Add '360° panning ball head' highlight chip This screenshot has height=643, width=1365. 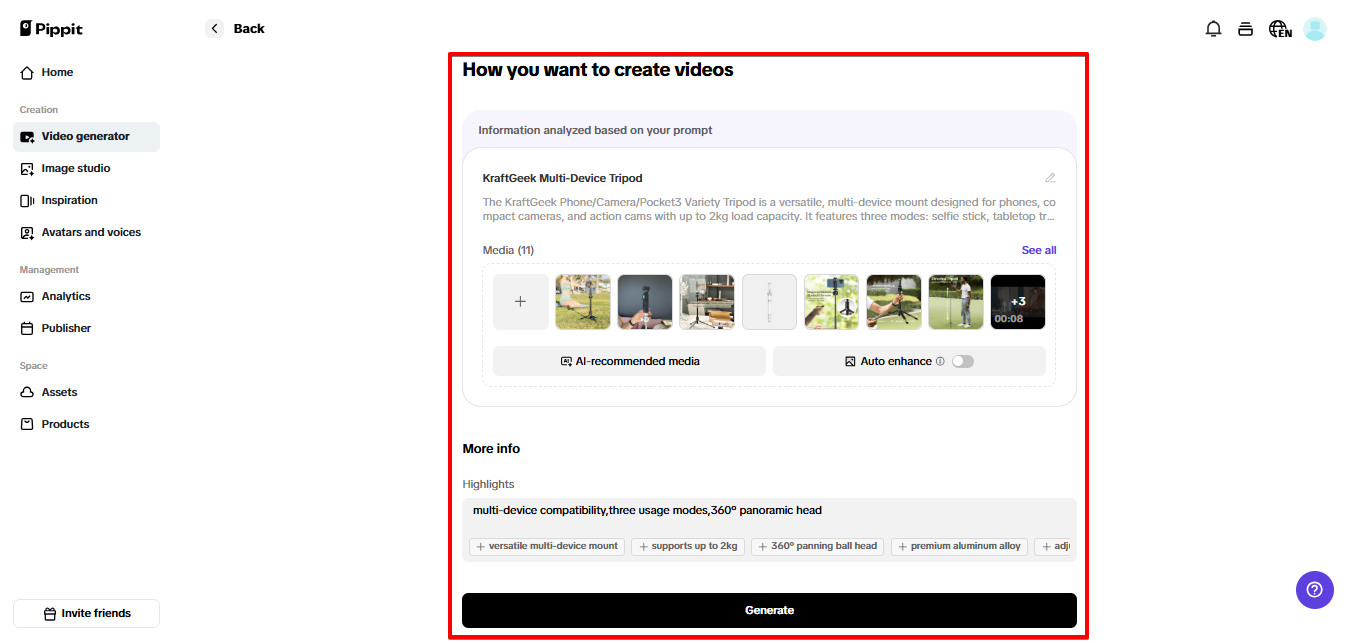pos(817,546)
